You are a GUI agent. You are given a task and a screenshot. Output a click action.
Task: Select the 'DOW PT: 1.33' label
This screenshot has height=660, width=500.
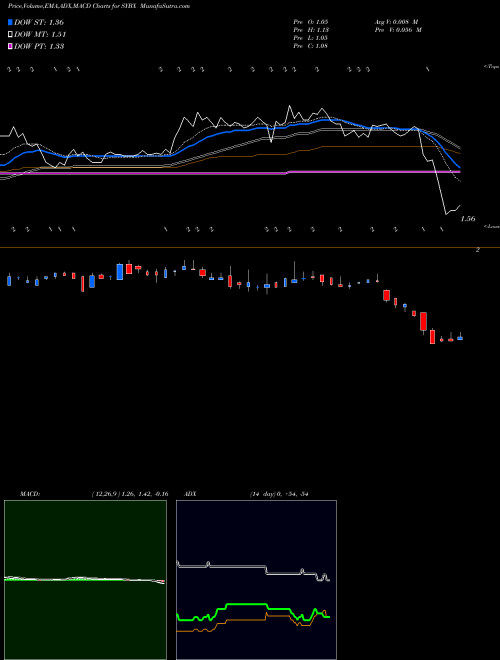[x=39, y=46]
